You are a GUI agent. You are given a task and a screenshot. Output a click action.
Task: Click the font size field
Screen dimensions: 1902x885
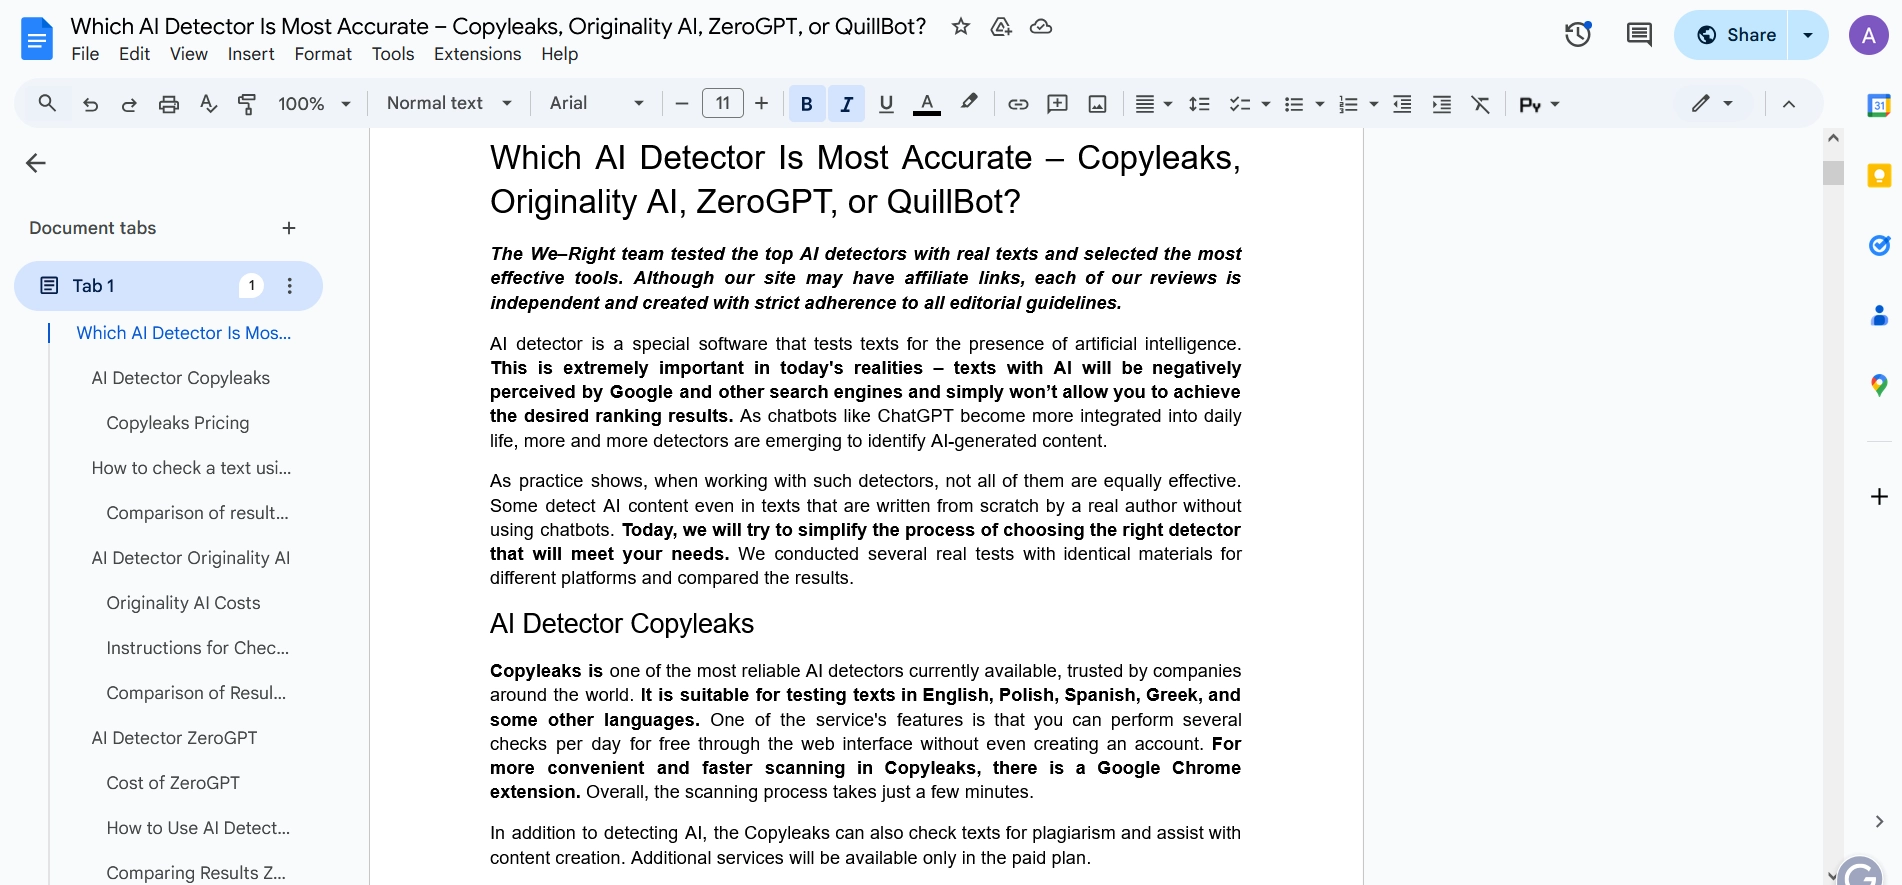pyautogui.click(x=723, y=103)
